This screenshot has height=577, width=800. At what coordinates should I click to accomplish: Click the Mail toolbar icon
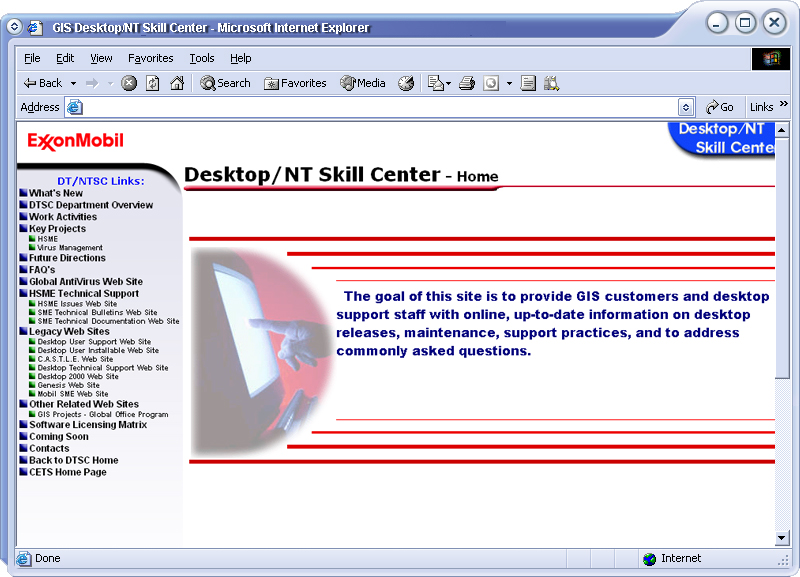pyautogui.click(x=436, y=83)
